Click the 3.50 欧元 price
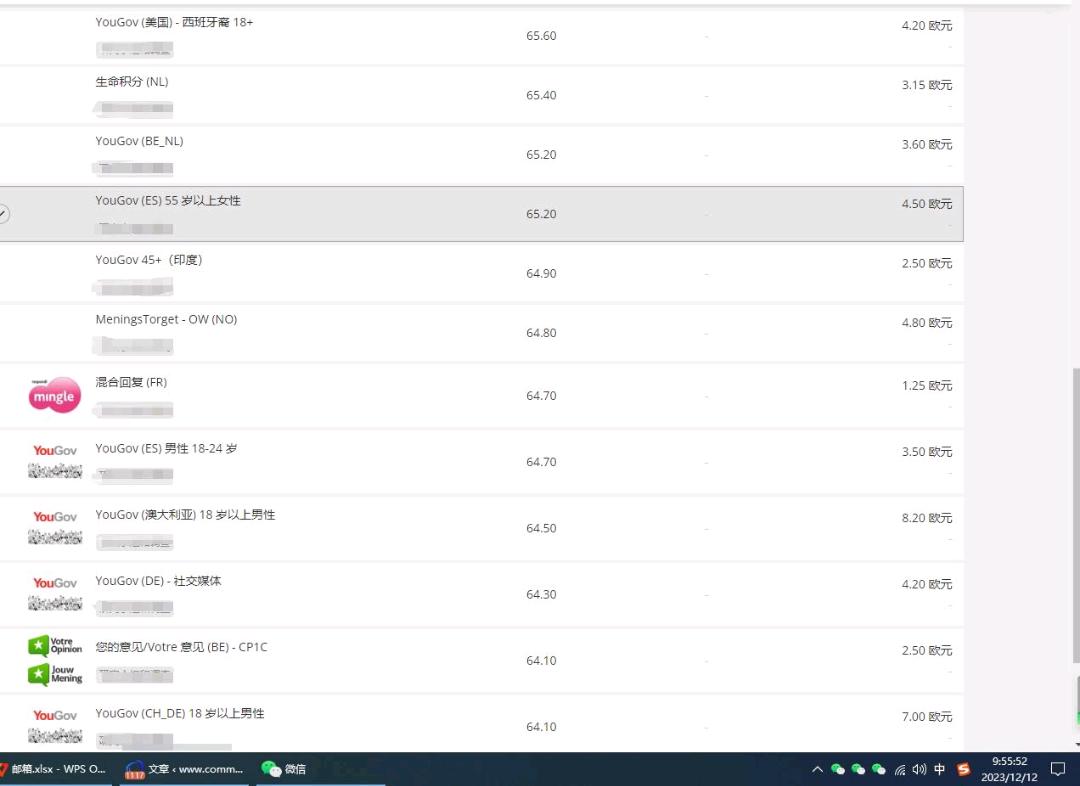The image size is (1080, 786). (x=927, y=452)
